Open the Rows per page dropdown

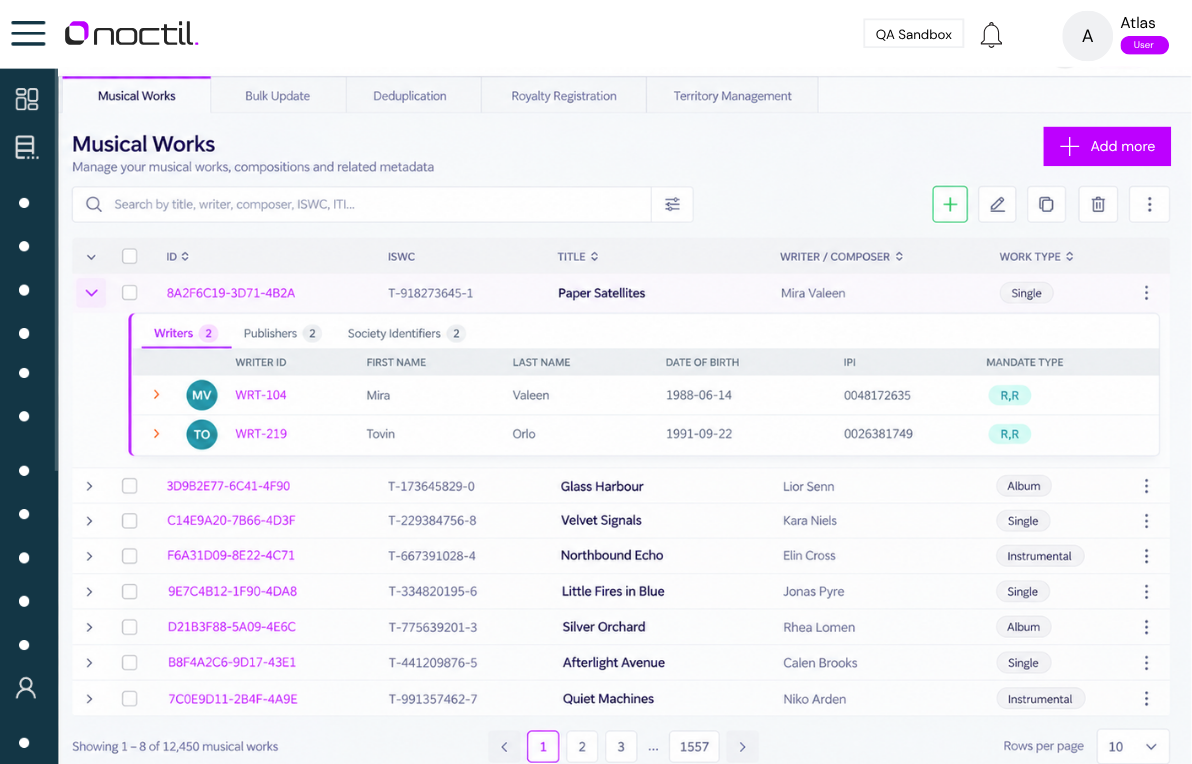click(x=1132, y=747)
